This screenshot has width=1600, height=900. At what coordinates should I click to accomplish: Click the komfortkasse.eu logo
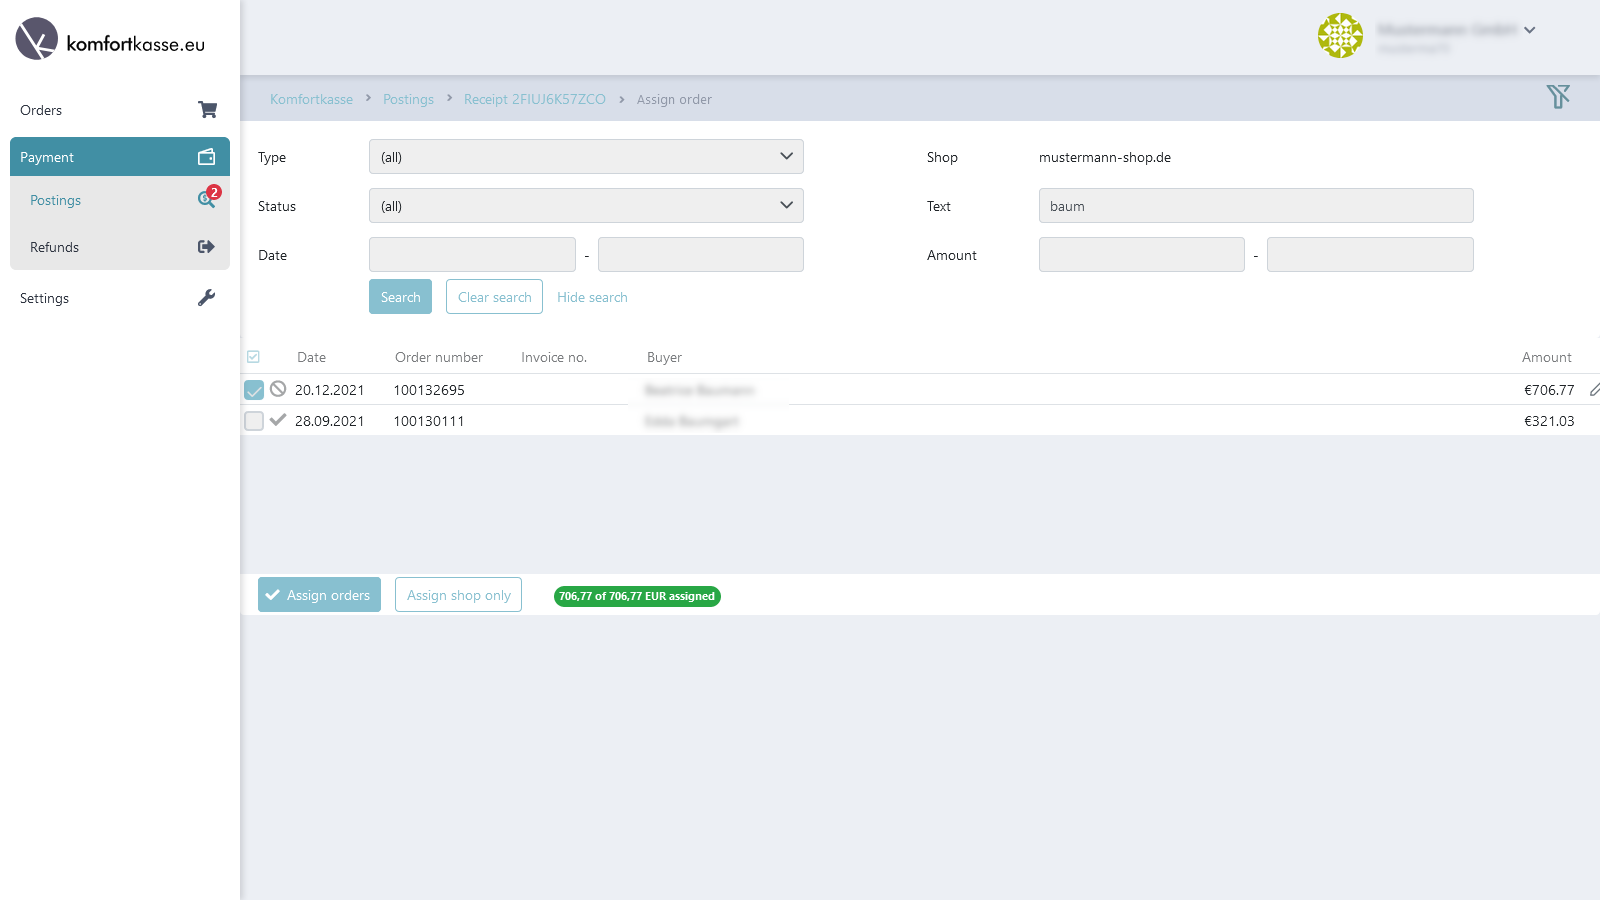click(x=110, y=40)
